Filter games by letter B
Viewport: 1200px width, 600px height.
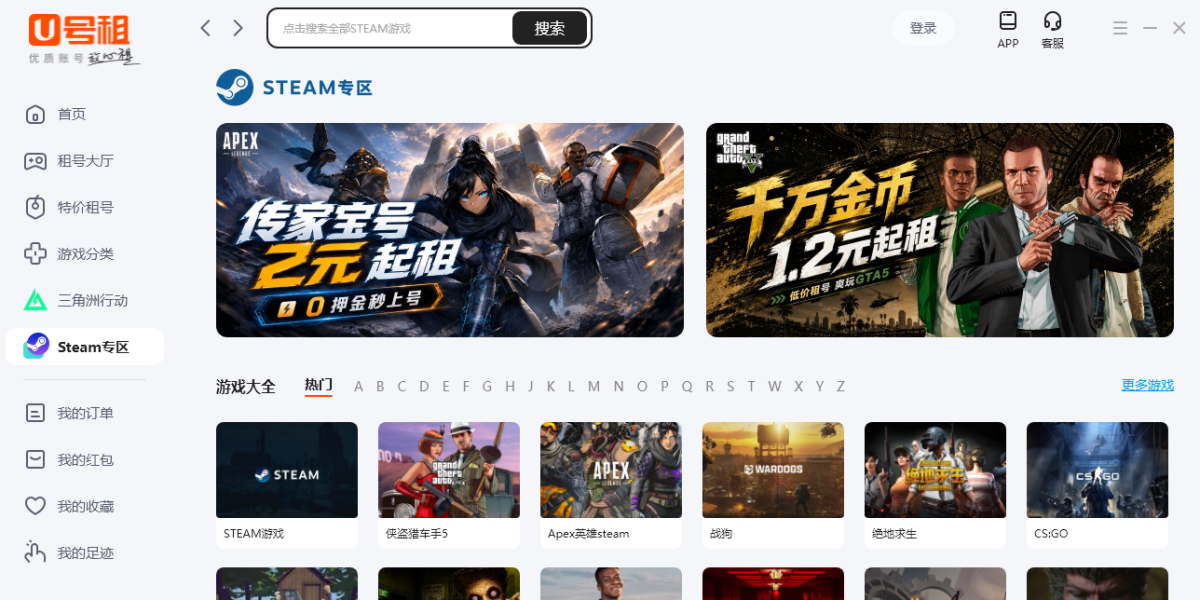[x=380, y=386]
